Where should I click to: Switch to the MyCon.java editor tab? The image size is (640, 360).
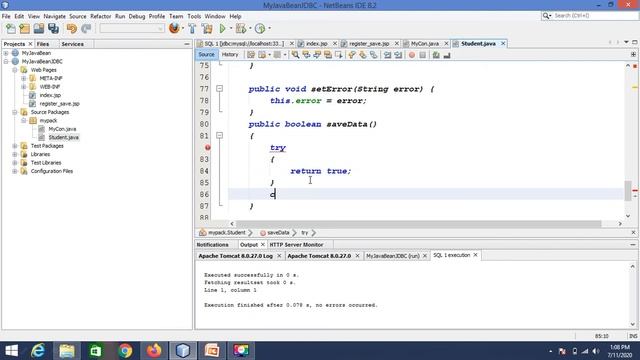click(x=425, y=44)
